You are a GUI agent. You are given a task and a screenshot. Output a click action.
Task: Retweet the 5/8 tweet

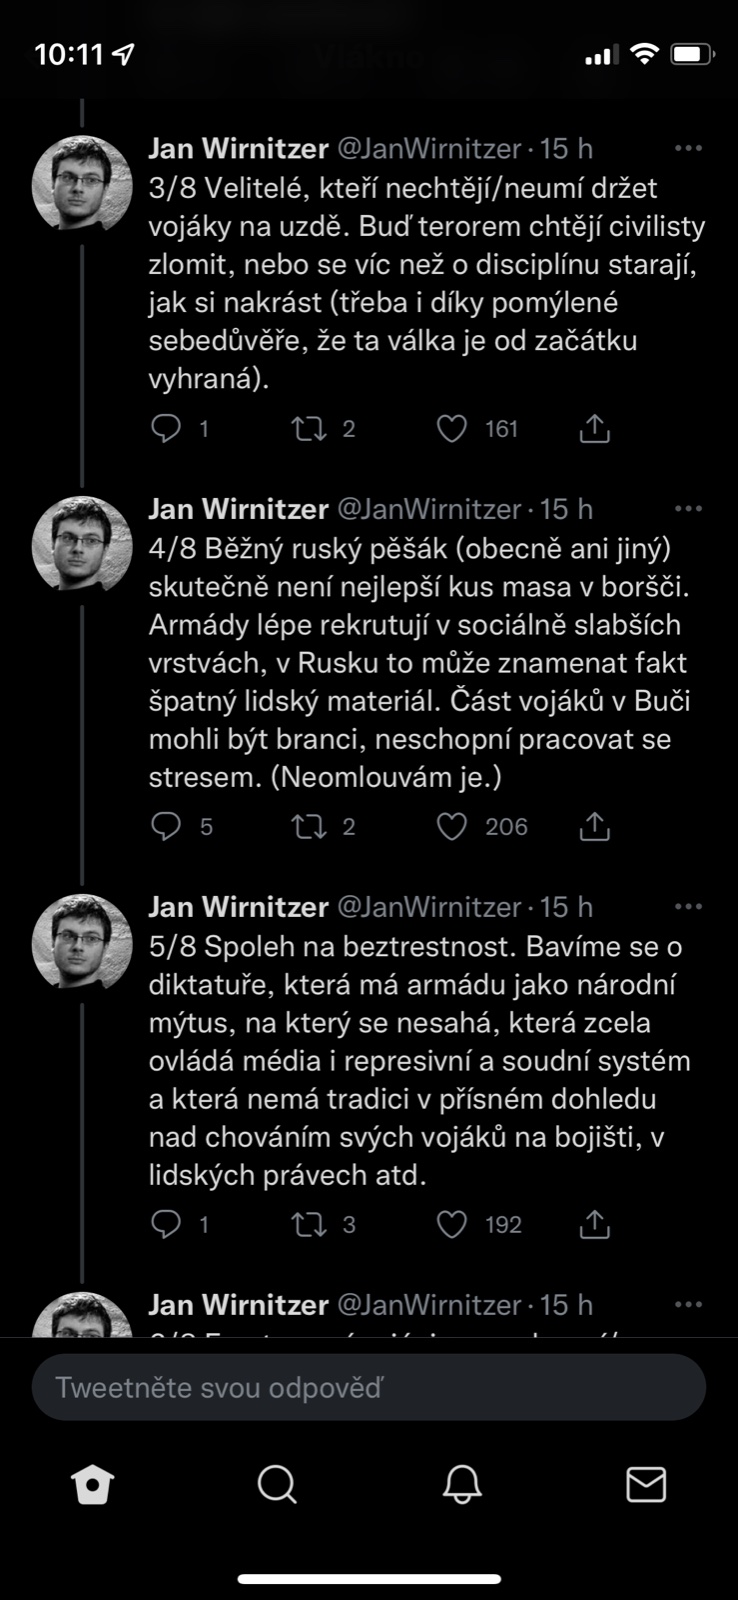pyautogui.click(x=308, y=1225)
